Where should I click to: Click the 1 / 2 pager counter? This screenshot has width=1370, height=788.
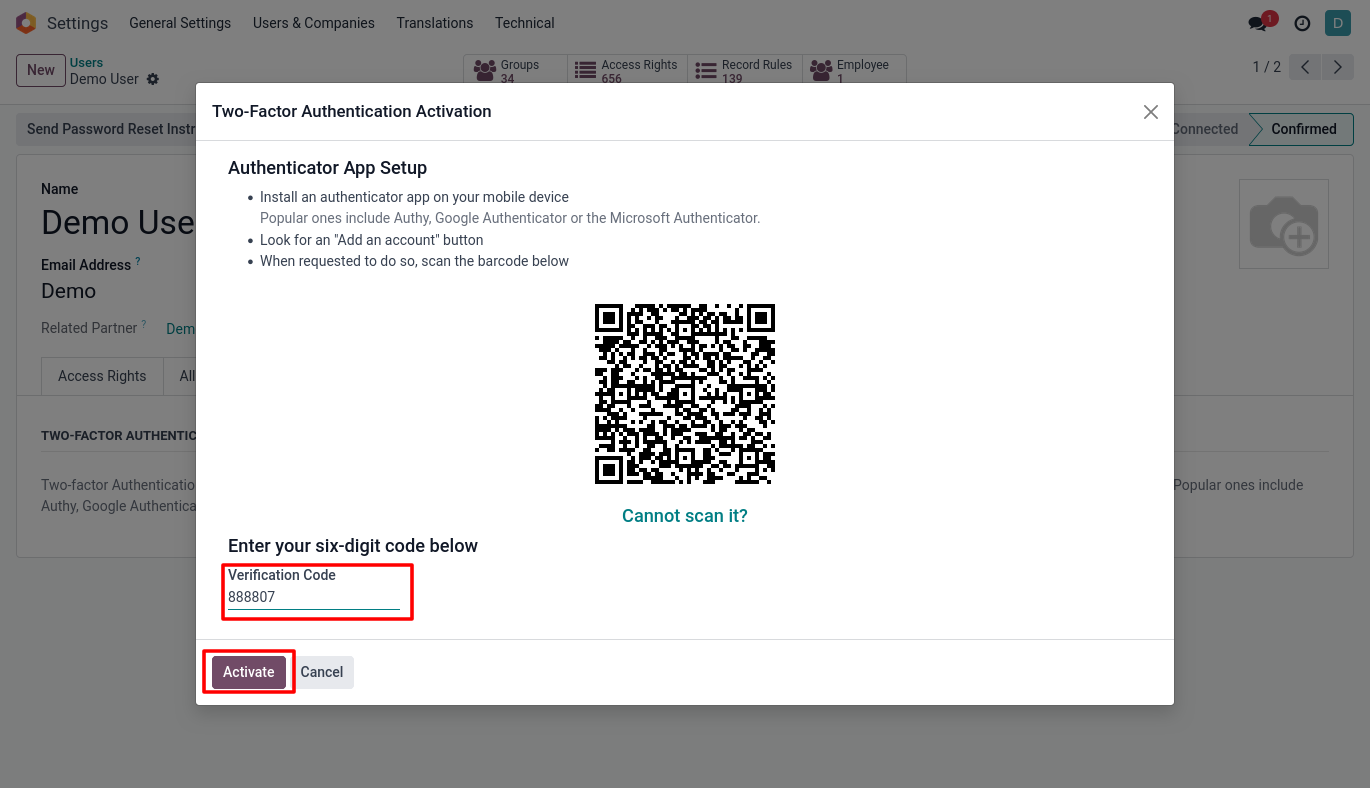[1267, 67]
